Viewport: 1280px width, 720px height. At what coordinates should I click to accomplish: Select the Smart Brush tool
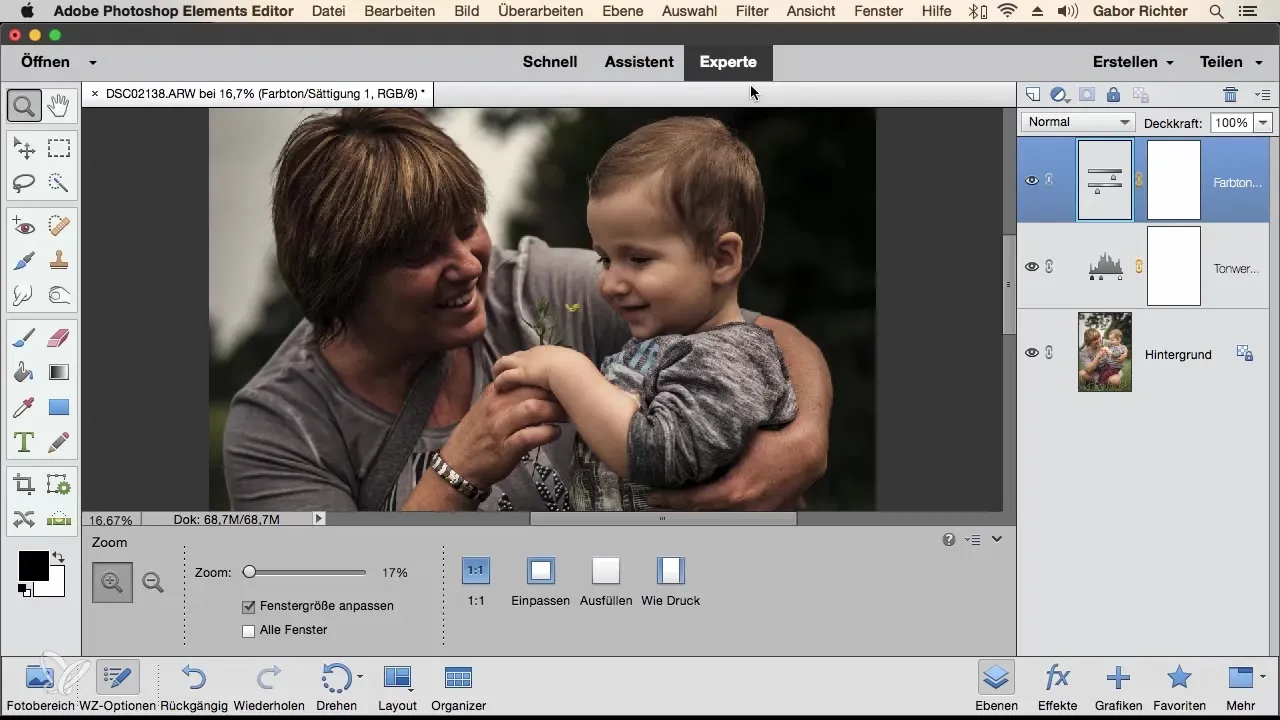point(24,261)
